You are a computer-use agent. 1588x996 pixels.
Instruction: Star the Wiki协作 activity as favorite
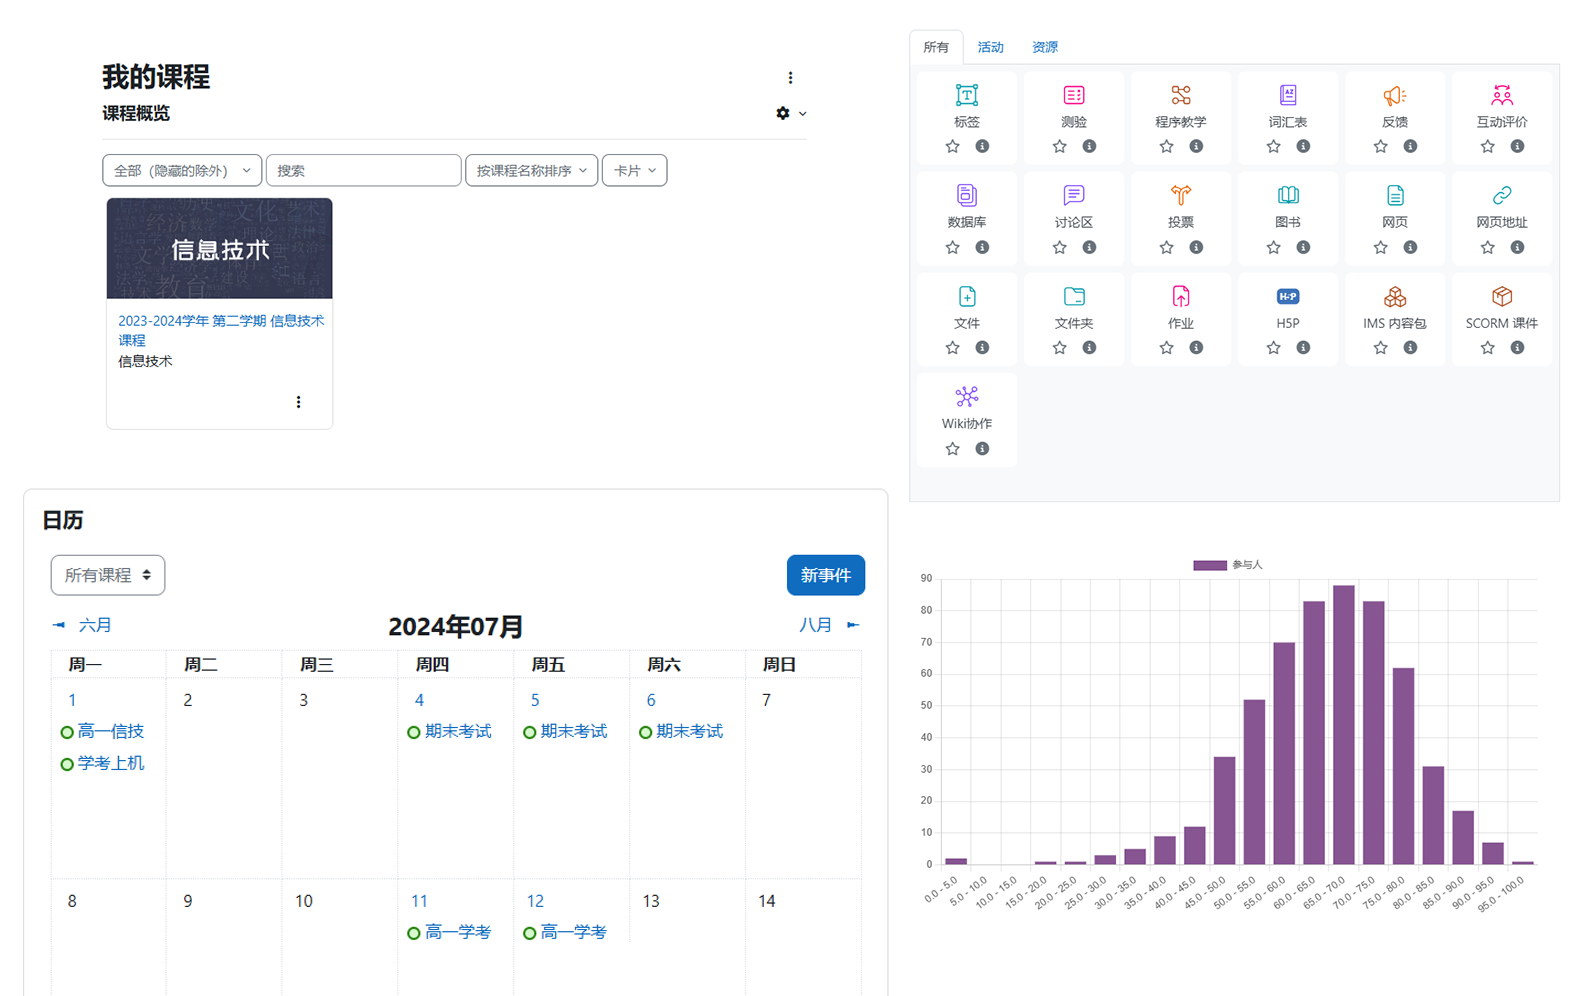click(x=952, y=448)
